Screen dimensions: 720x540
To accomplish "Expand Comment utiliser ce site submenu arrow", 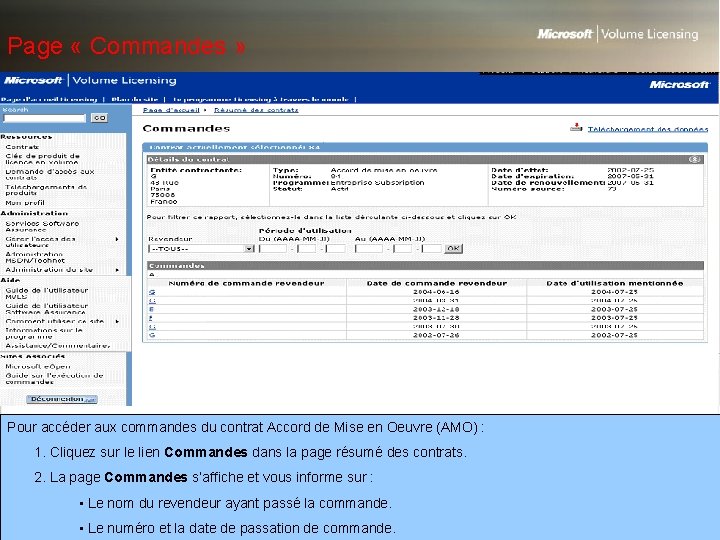I will click(117, 321).
